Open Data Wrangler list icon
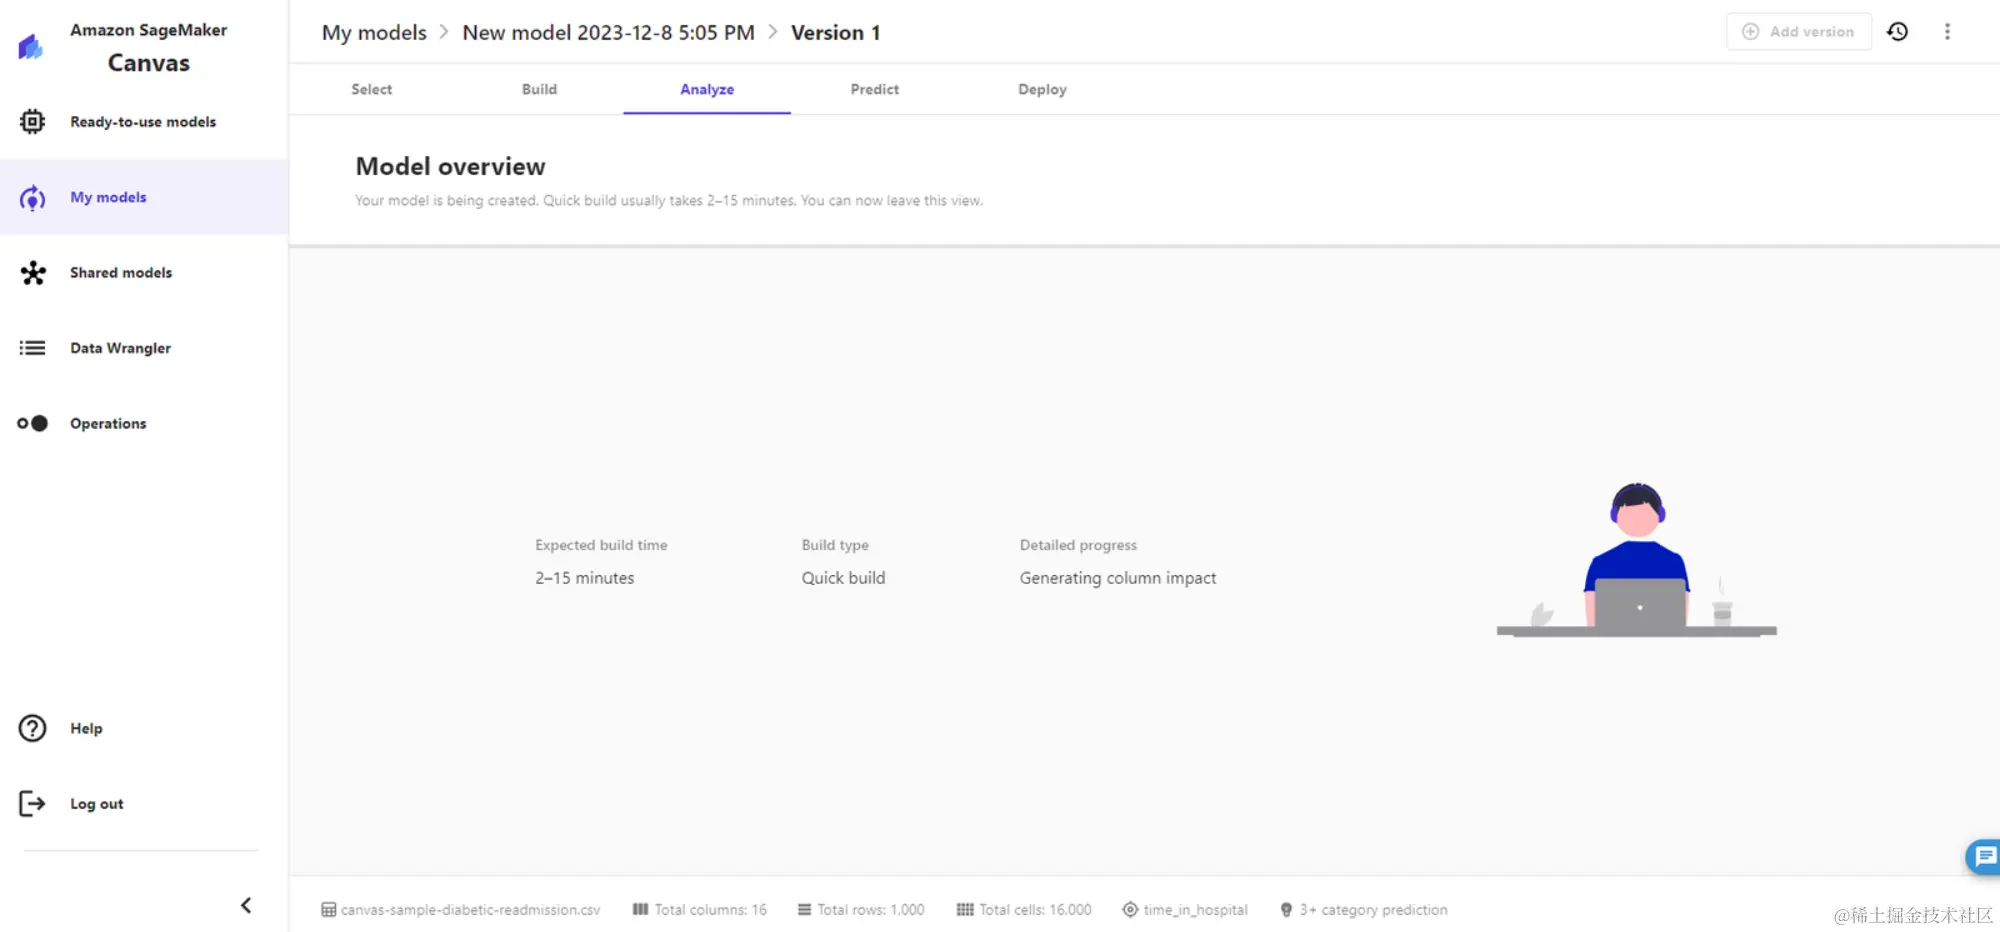The image size is (2000, 932). pos(32,348)
